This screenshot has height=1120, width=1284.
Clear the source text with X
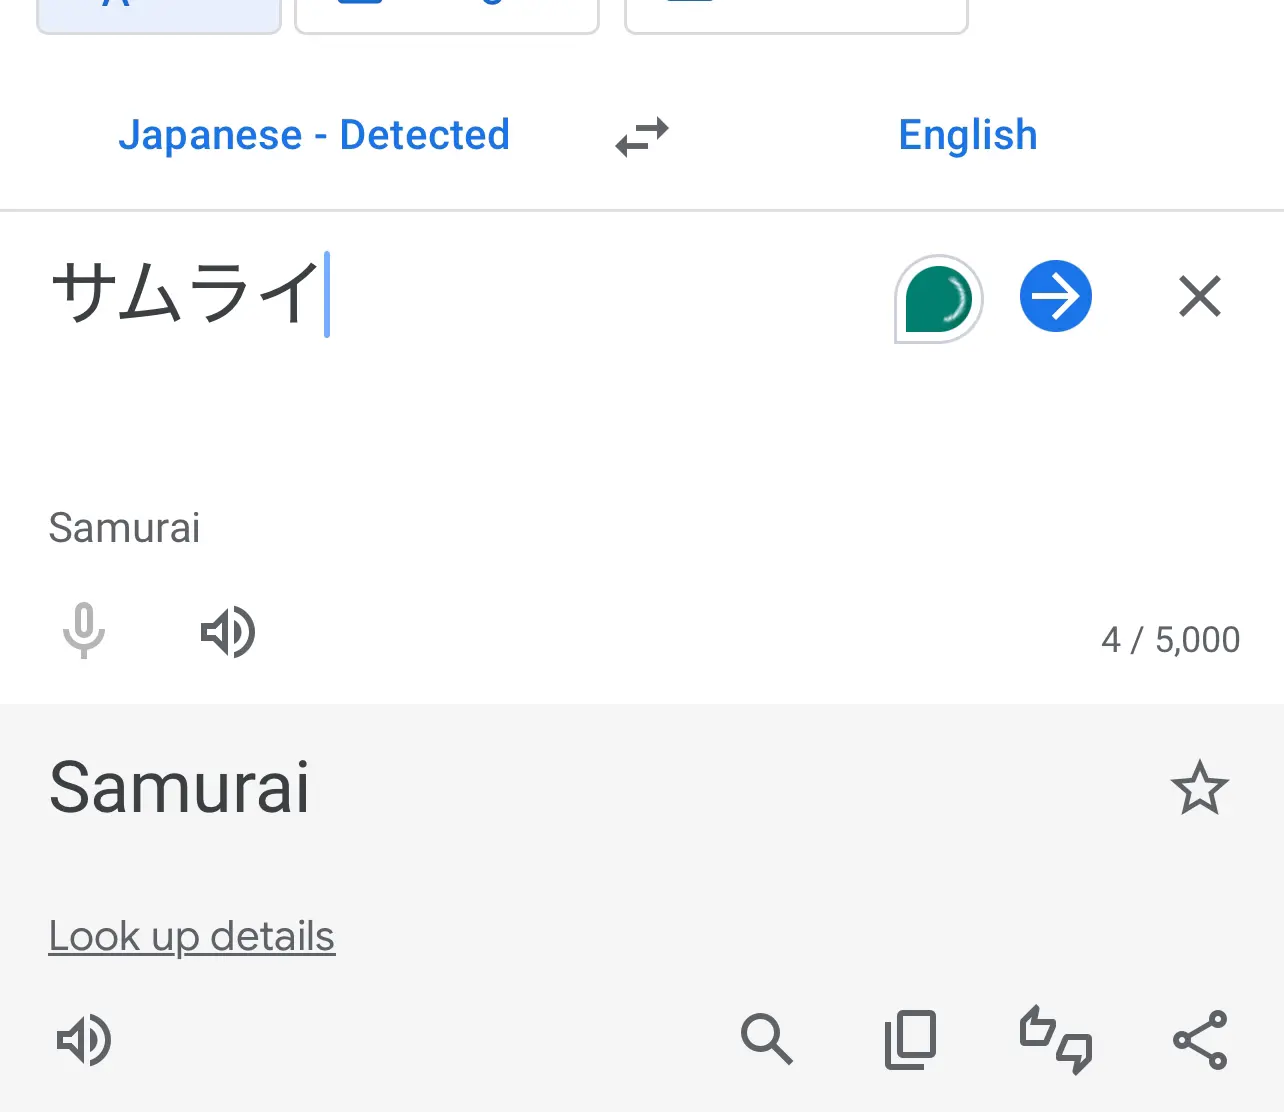tap(1200, 296)
